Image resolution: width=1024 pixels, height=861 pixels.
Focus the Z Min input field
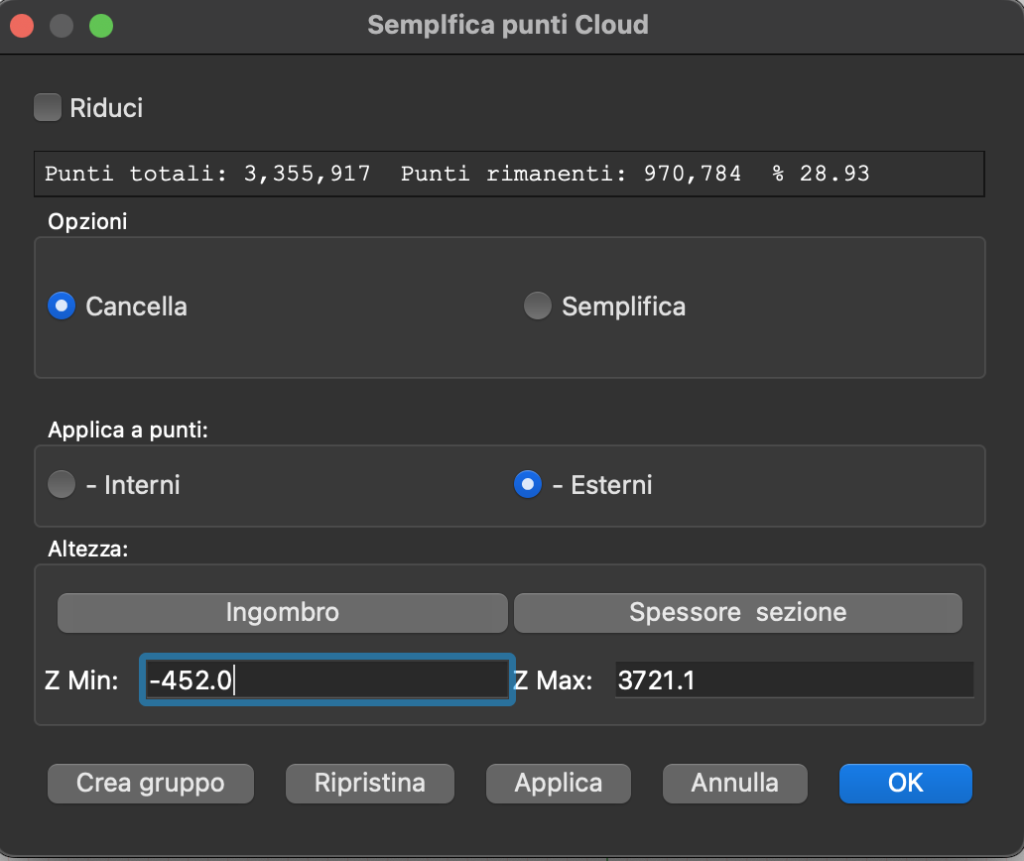[x=327, y=681]
